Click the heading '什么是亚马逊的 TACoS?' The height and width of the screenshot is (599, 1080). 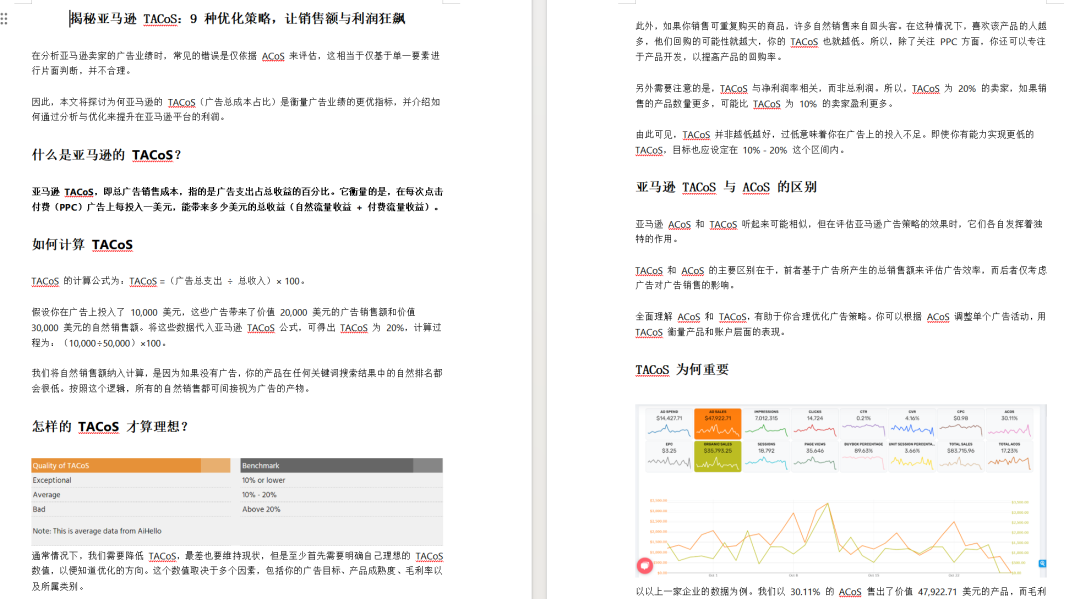click(106, 155)
